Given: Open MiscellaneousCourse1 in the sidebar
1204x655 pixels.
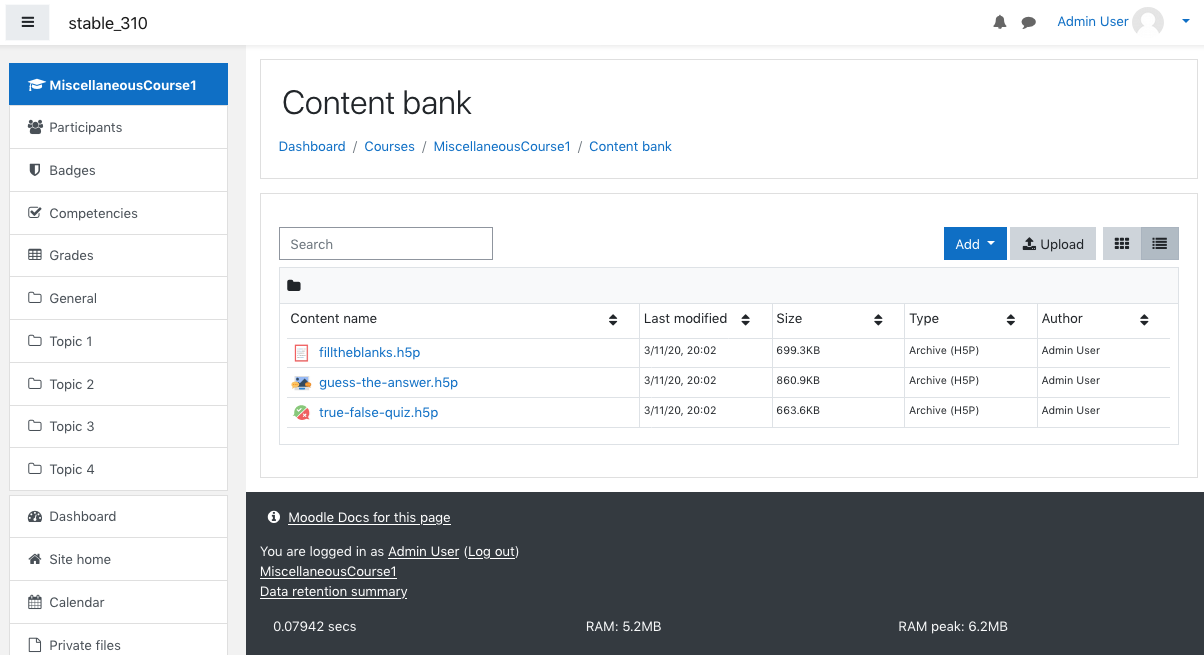Looking at the screenshot, I should (x=118, y=85).
